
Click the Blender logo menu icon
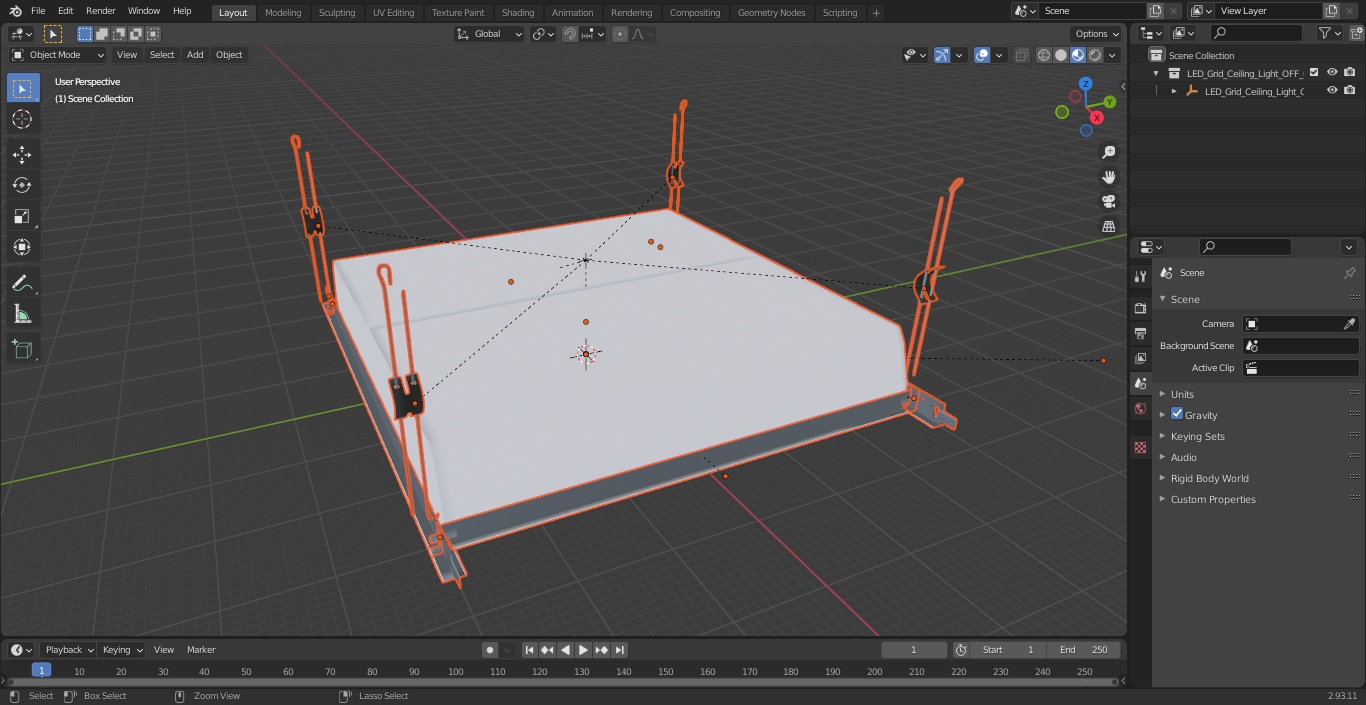tap(15, 11)
